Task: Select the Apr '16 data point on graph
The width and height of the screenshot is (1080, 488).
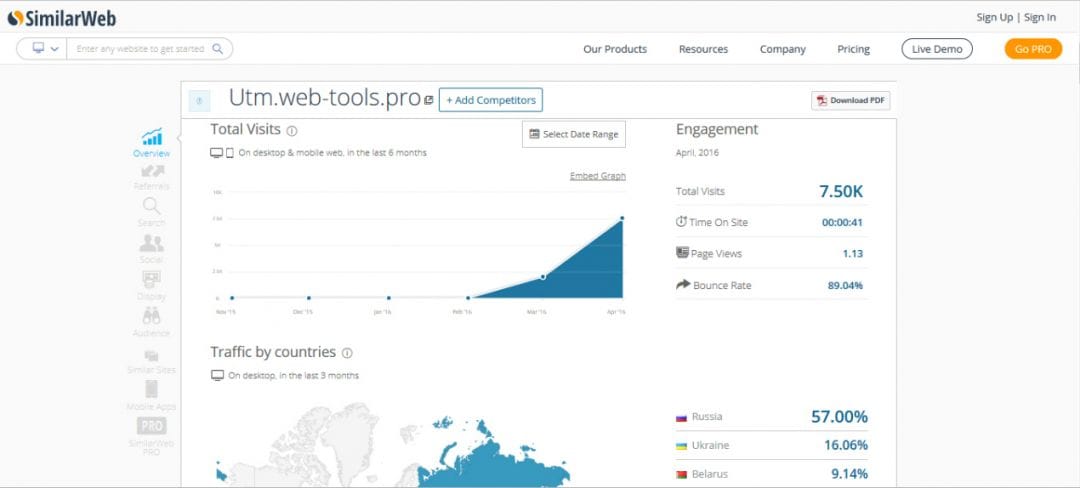Action: (622, 218)
